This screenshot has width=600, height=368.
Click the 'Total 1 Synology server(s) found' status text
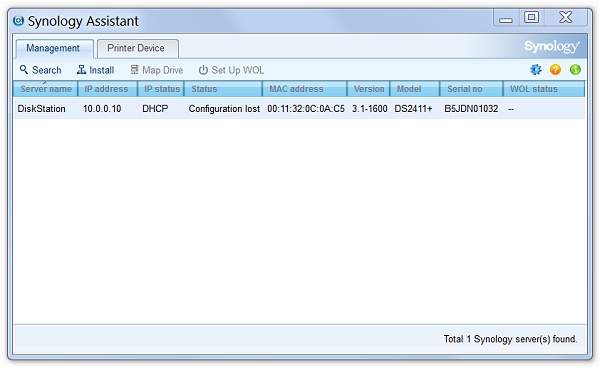(510, 339)
